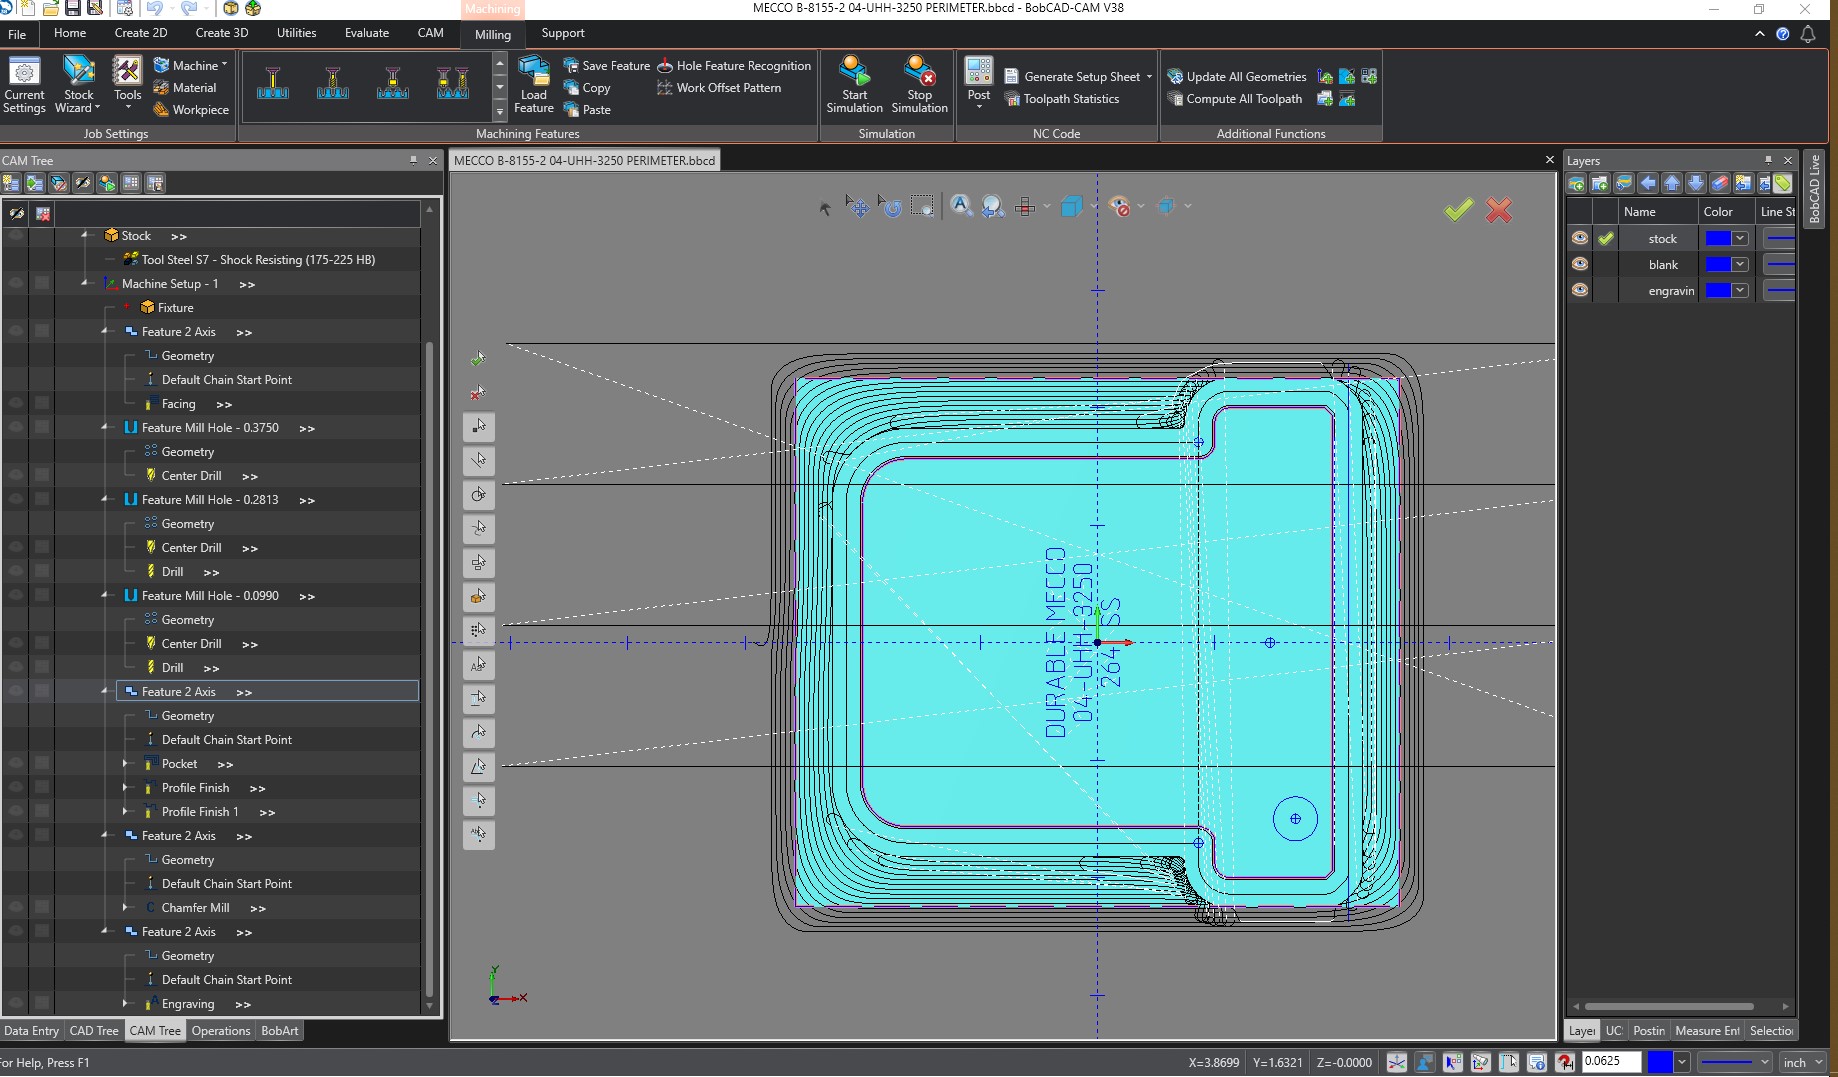Click the green checkmark to accept
This screenshot has height=1077, width=1838.
tap(1458, 209)
